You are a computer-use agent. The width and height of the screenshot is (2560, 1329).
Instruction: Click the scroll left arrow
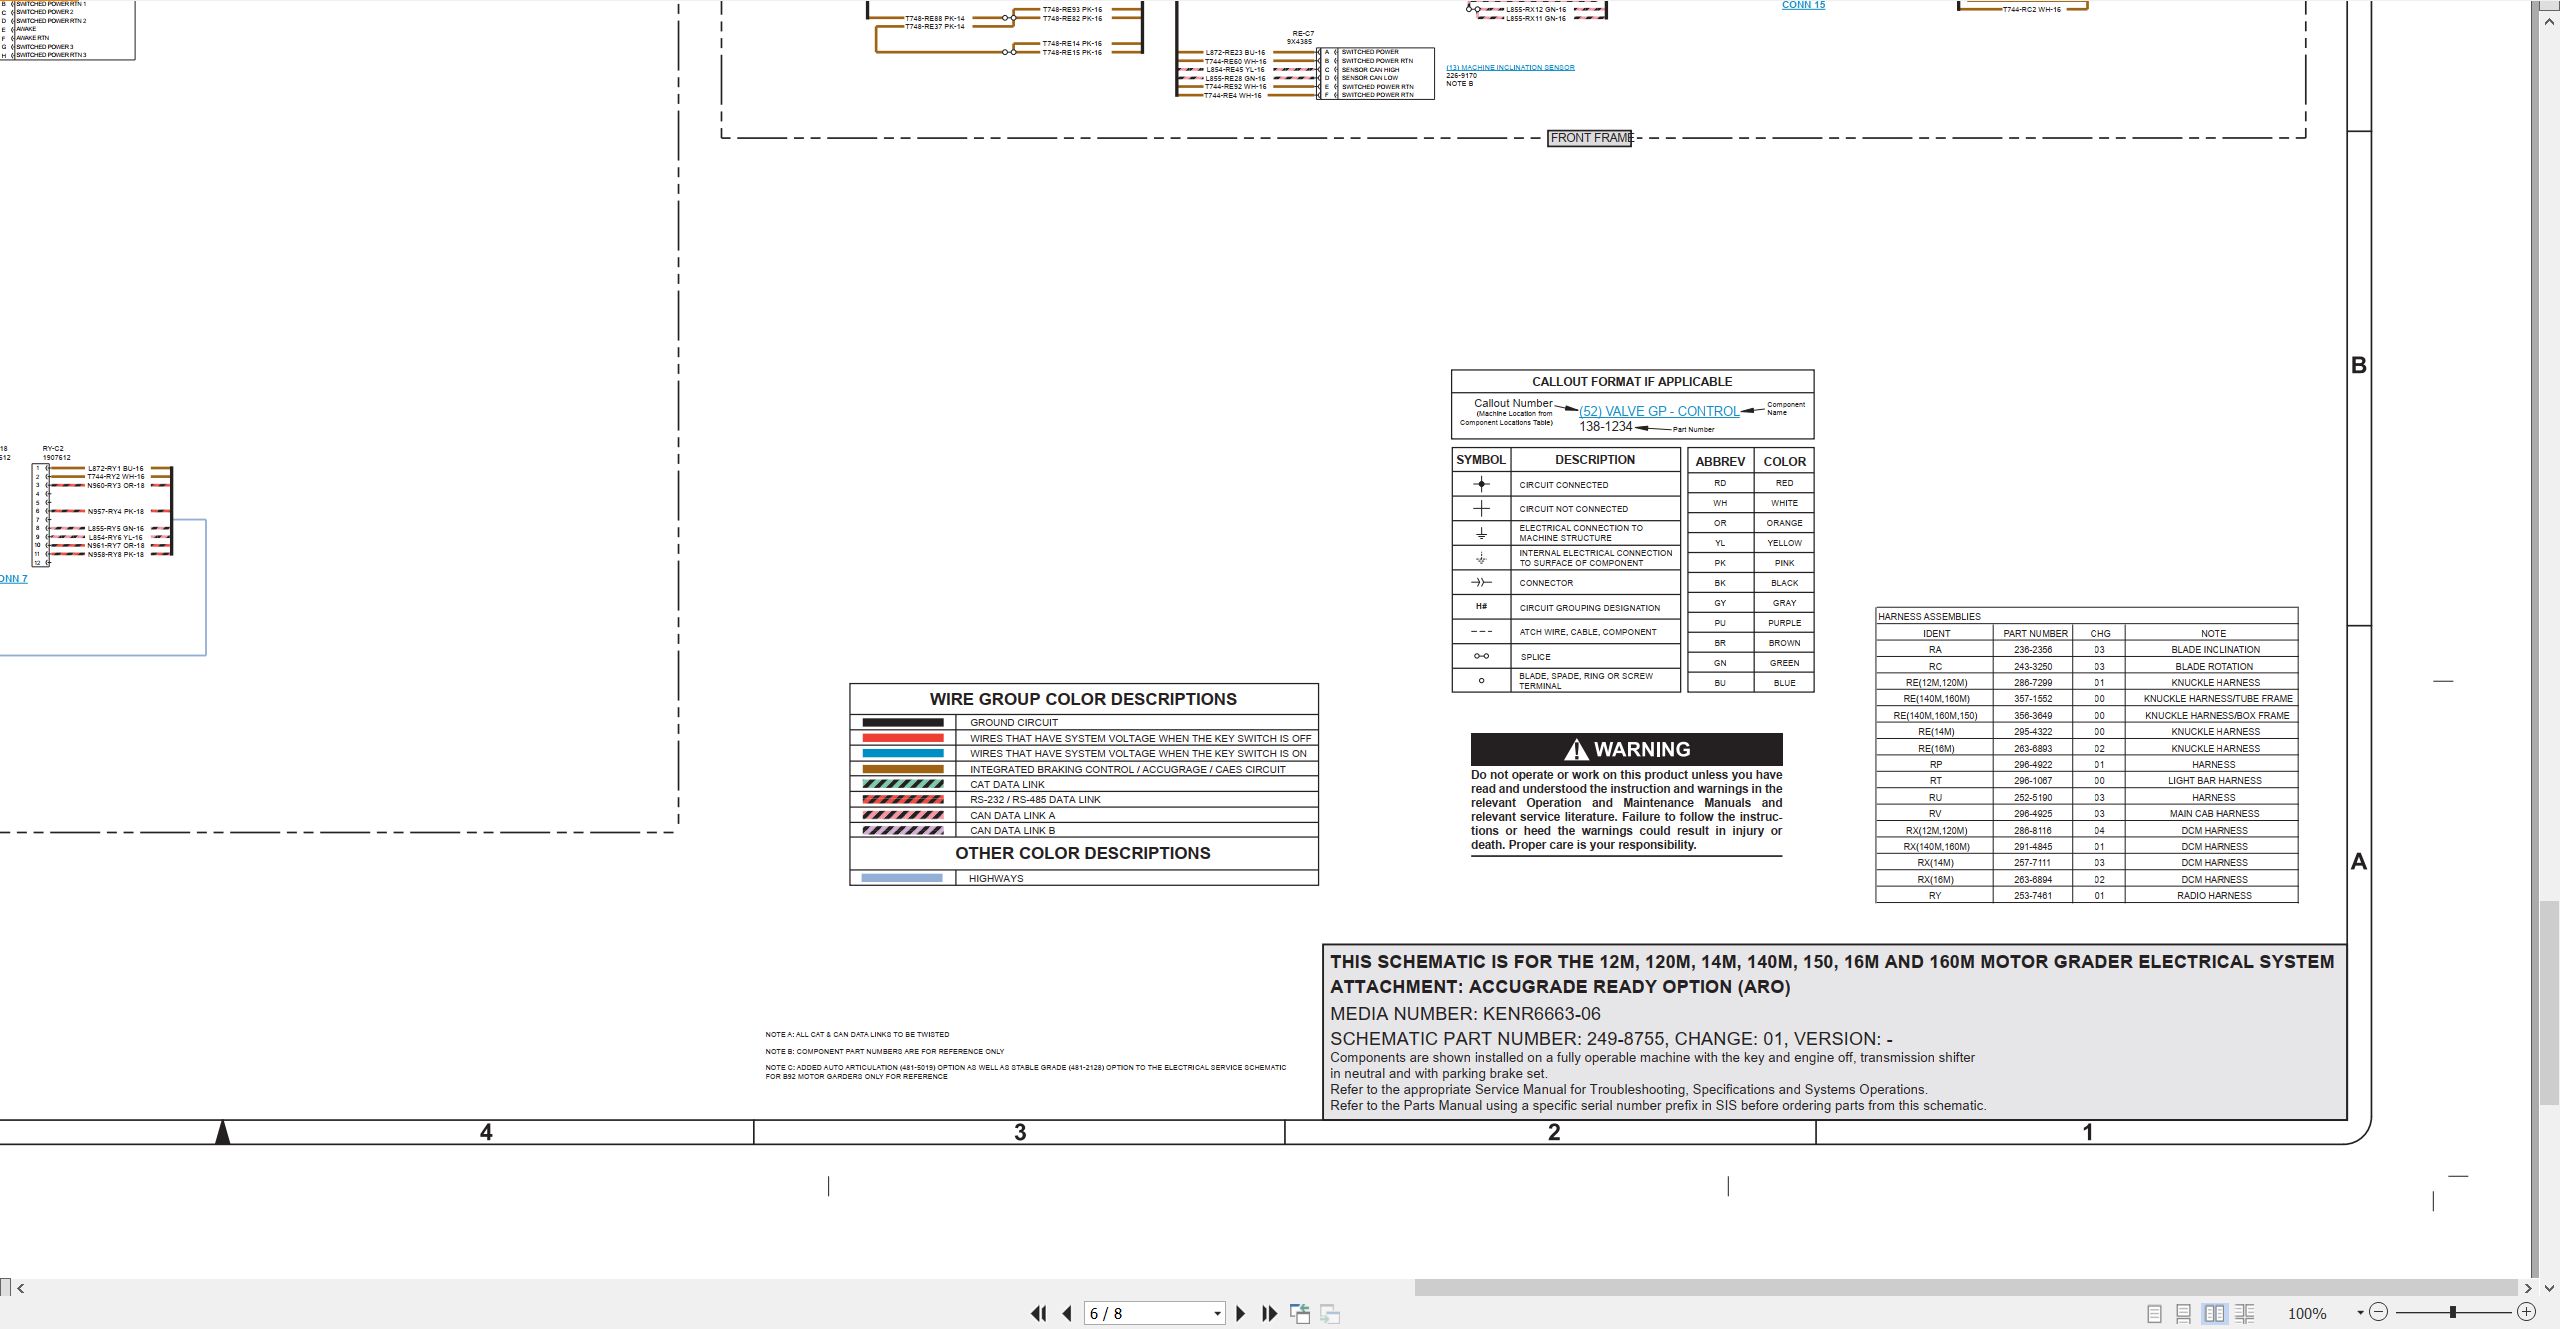pos(20,1288)
